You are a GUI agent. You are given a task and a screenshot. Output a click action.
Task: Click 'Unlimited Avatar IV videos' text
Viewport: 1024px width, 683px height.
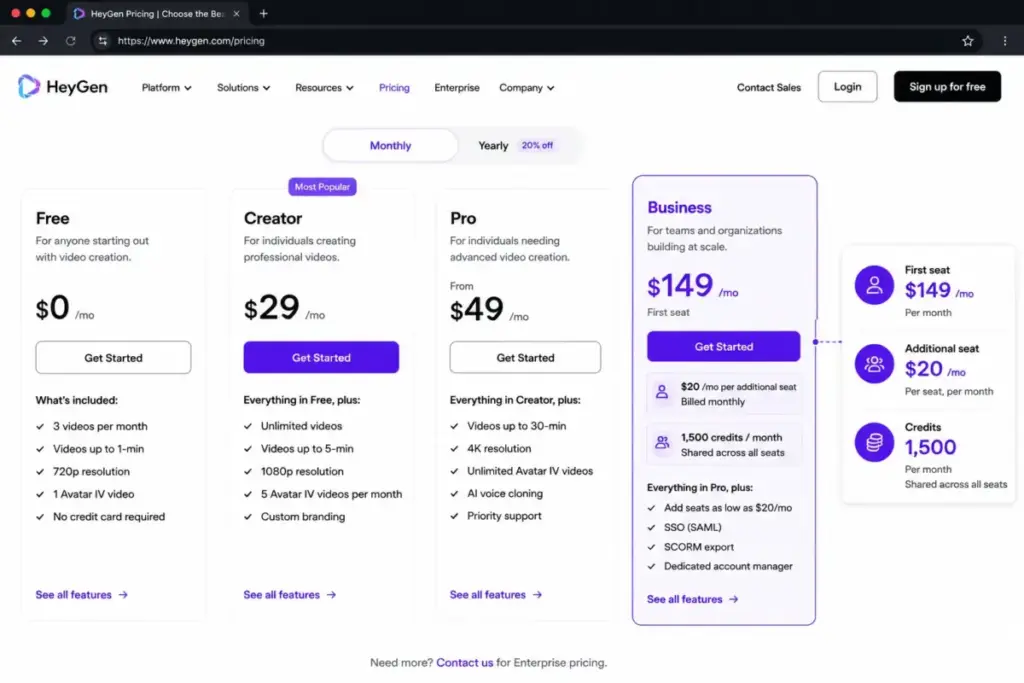tap(530, 471)
